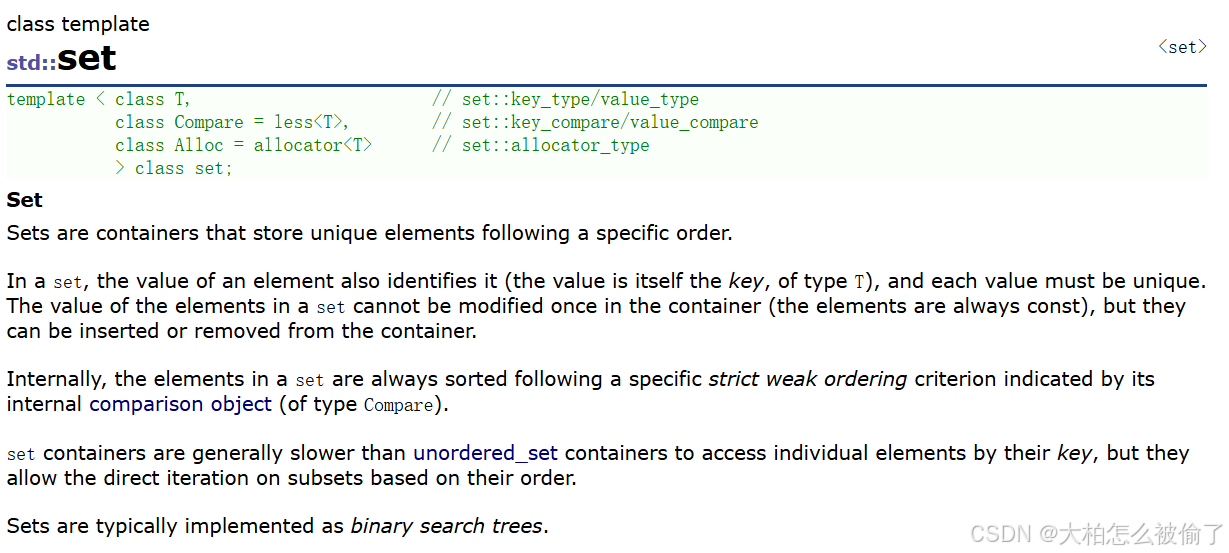Click the italic "strict weak ordering" phrase
Image resolution: width=1229 pixels, height=553 pixels.
[808, 379]
